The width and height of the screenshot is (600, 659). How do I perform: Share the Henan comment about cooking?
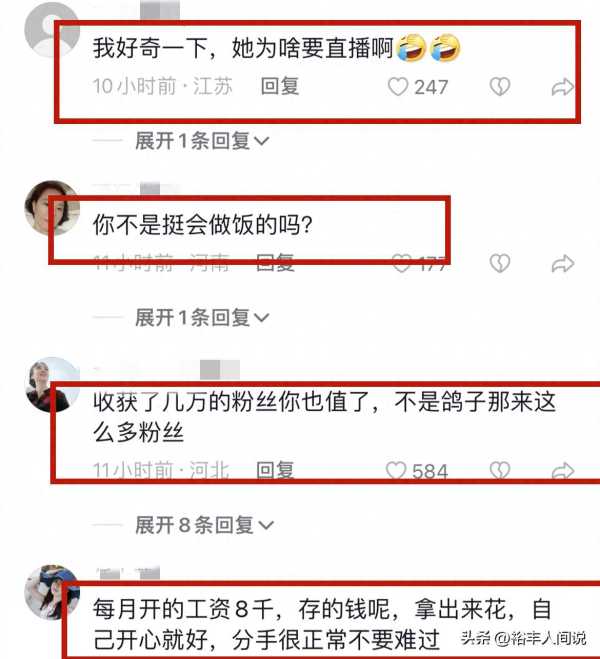[563, 264]
